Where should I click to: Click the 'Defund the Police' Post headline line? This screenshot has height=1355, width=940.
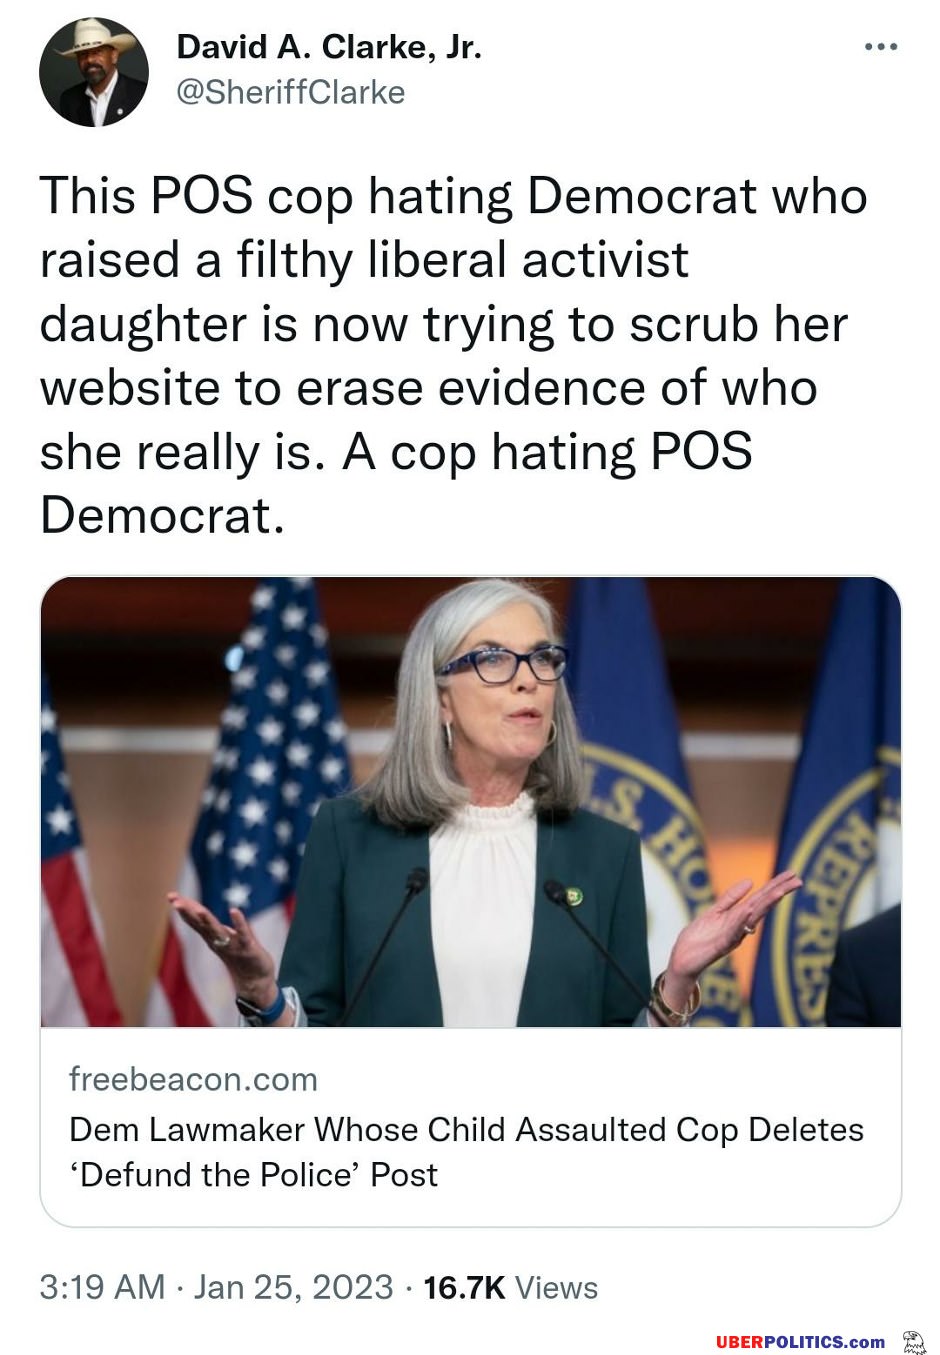(253, 1174)
